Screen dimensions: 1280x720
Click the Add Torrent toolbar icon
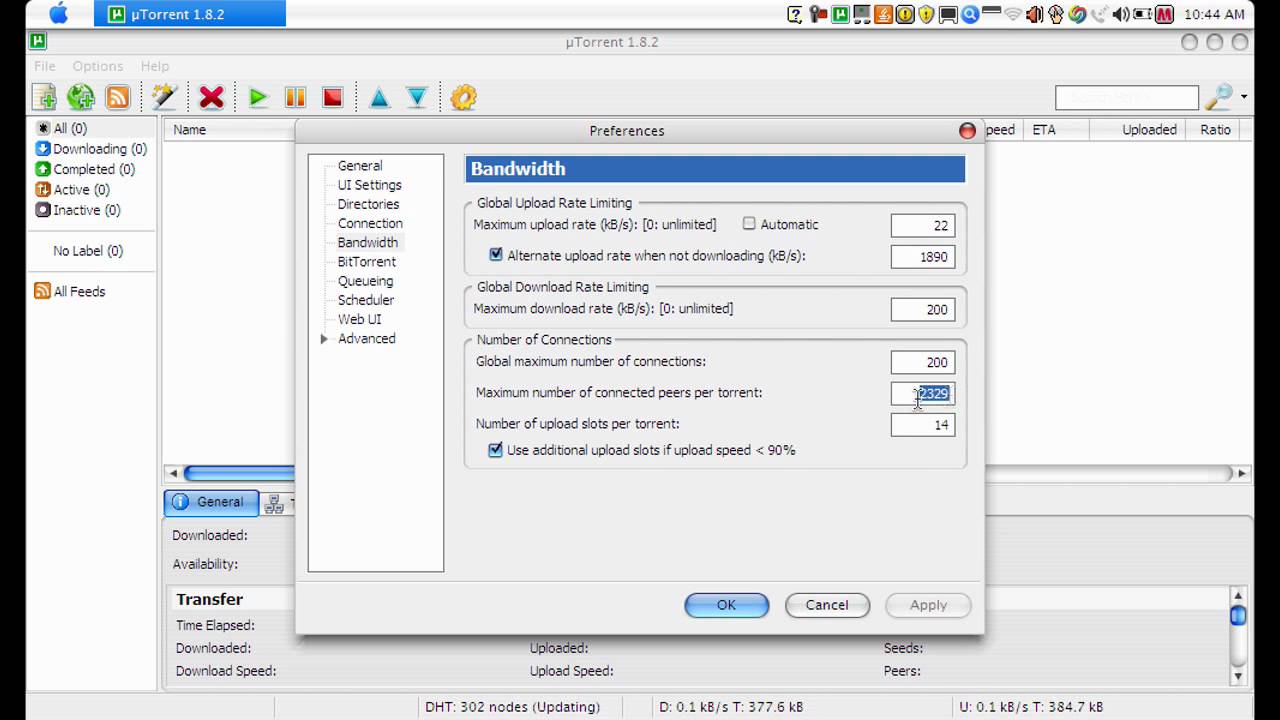44,97
